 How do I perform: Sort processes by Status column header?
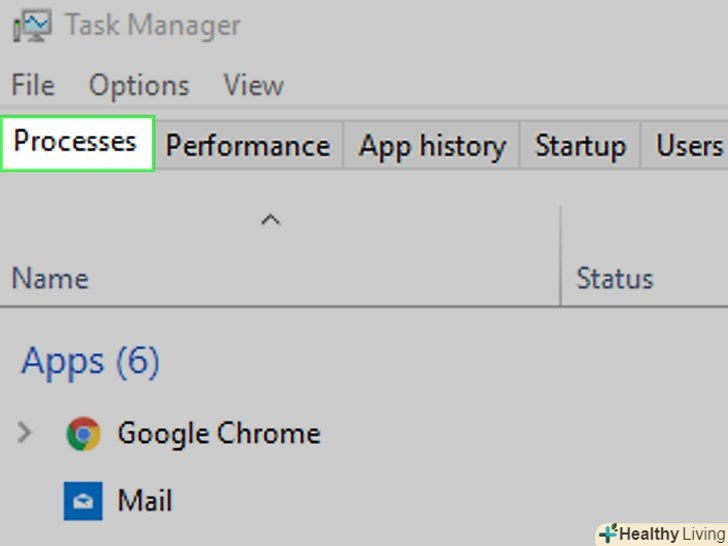(614, 278)
